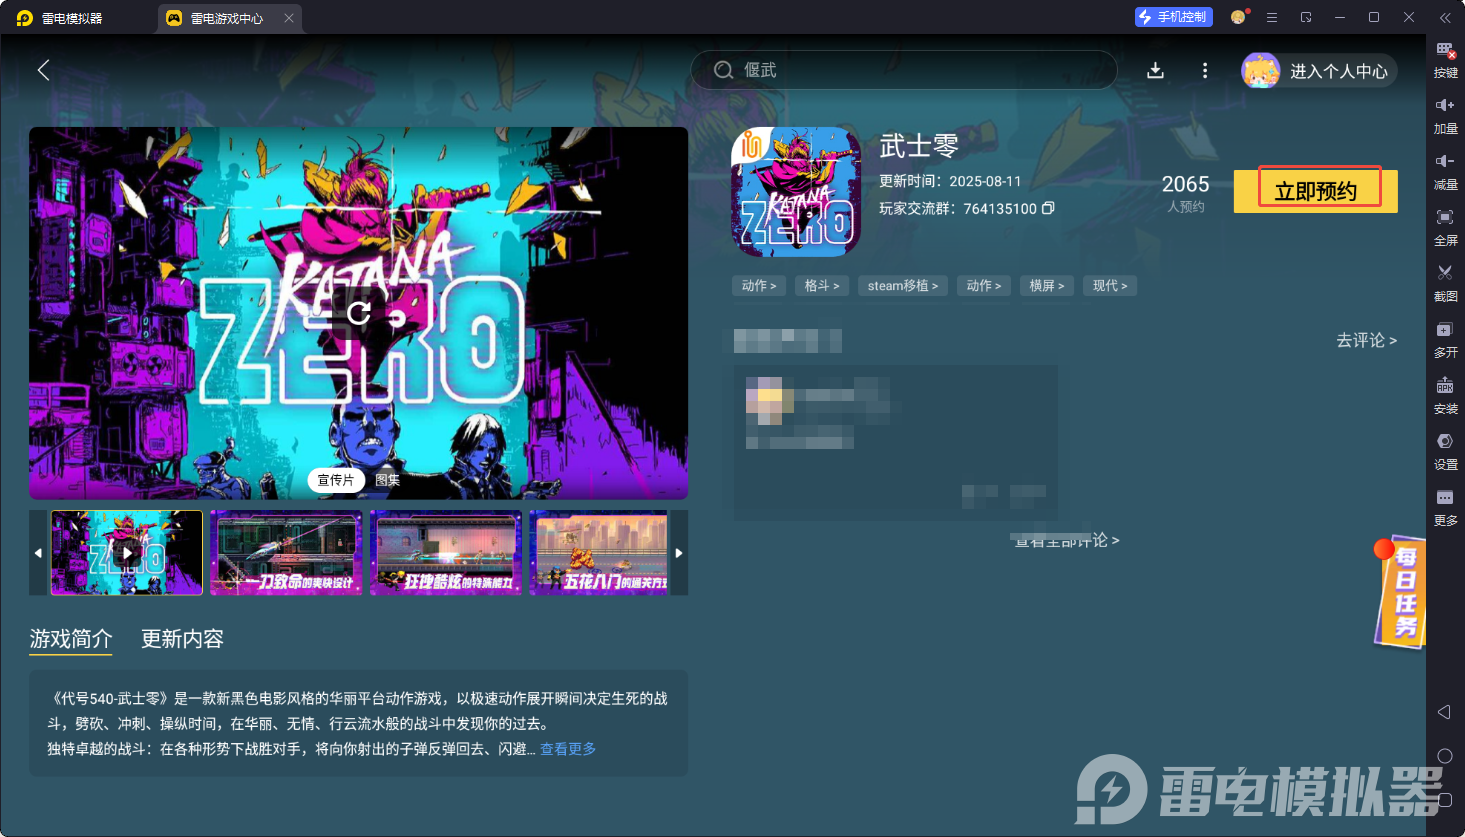This screenshot has height=837, width=1465.
Task: Click the 2065 人预约 reservation count
Action: coord(1185,192)
